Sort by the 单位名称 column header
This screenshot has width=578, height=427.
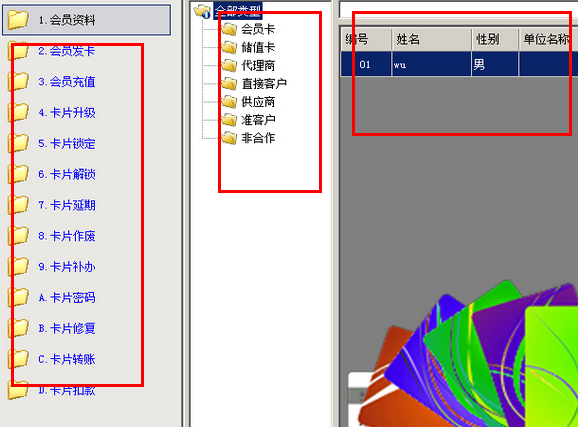(548, 39)
